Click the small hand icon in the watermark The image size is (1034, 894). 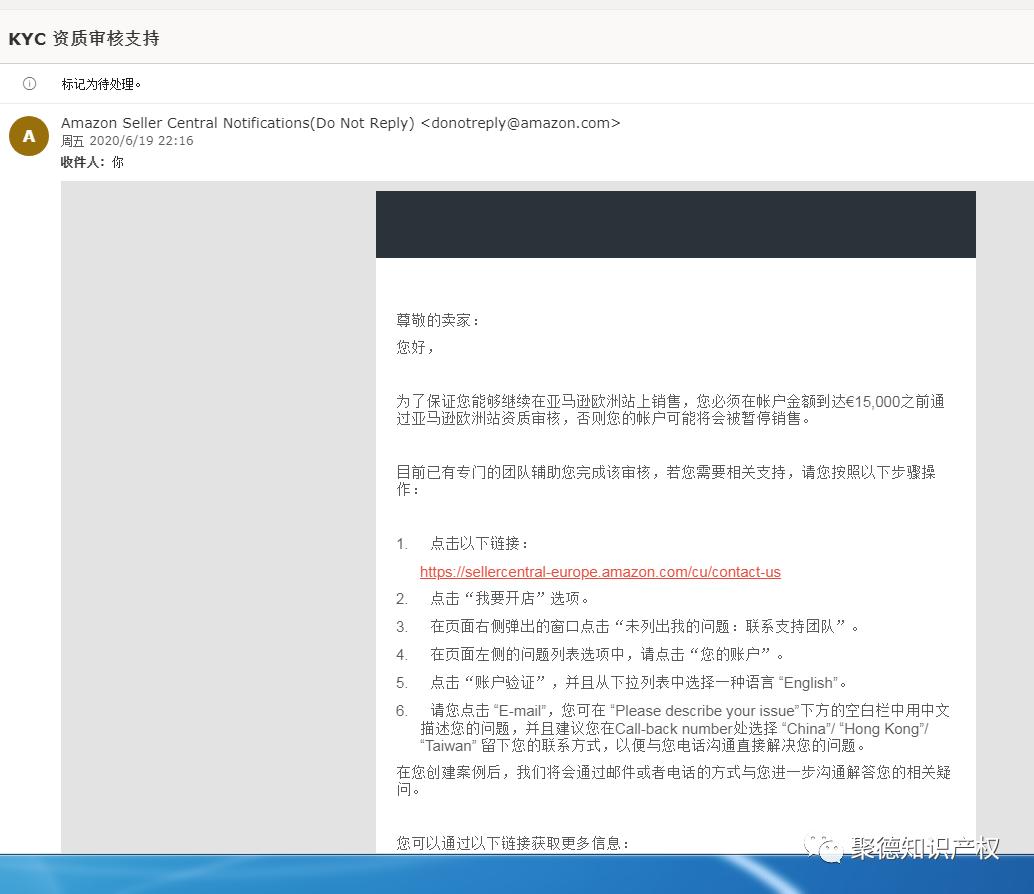828,847
